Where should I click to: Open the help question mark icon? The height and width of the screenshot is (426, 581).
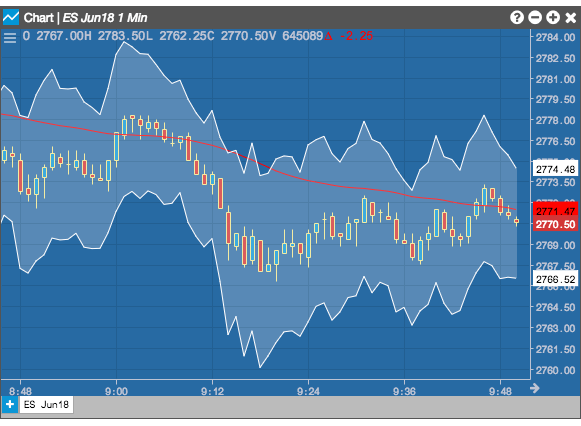pos(517,17)
